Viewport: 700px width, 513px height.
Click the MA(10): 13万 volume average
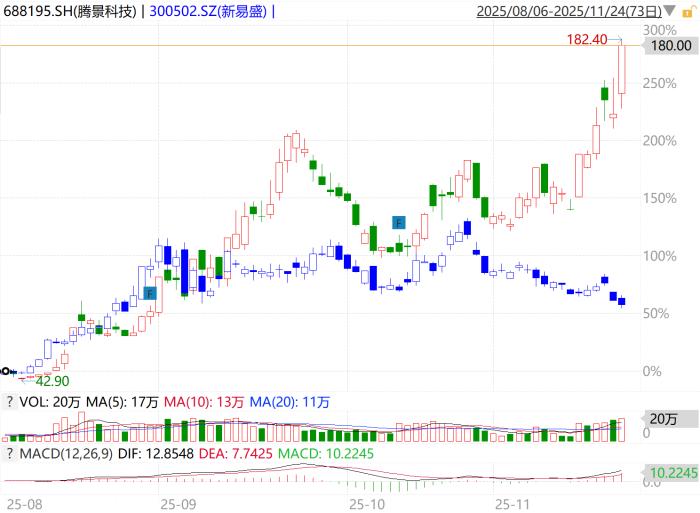coord(204,402)
